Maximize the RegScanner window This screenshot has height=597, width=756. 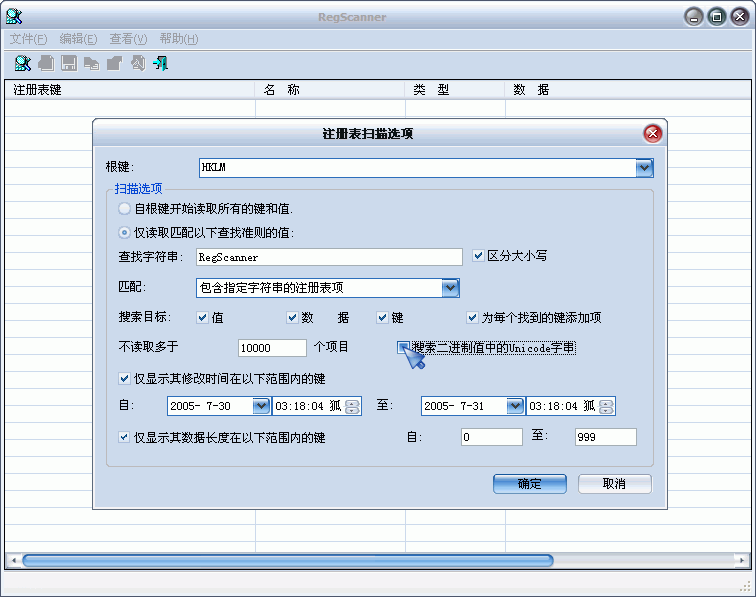[x=717, y=17]
